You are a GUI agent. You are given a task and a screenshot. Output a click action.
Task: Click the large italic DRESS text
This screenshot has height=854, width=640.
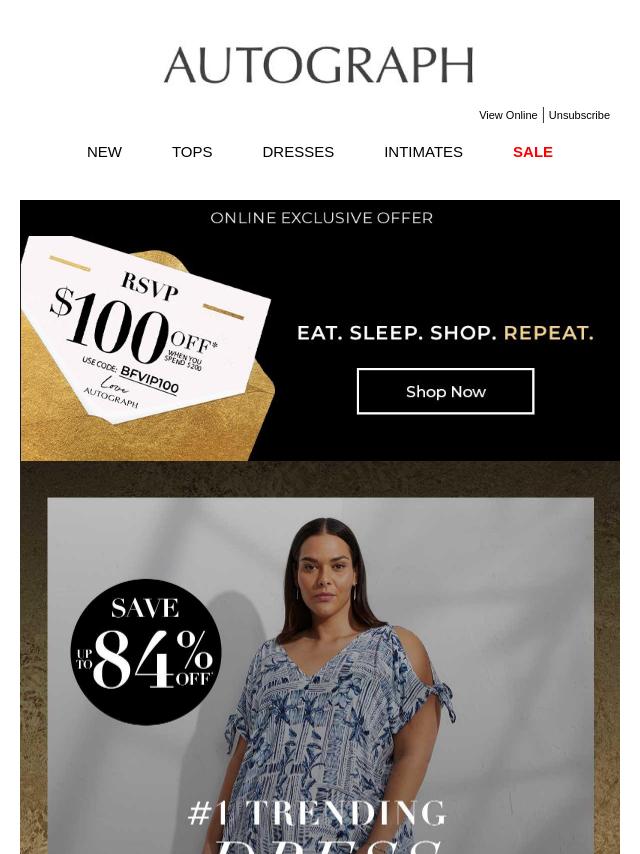327,845
